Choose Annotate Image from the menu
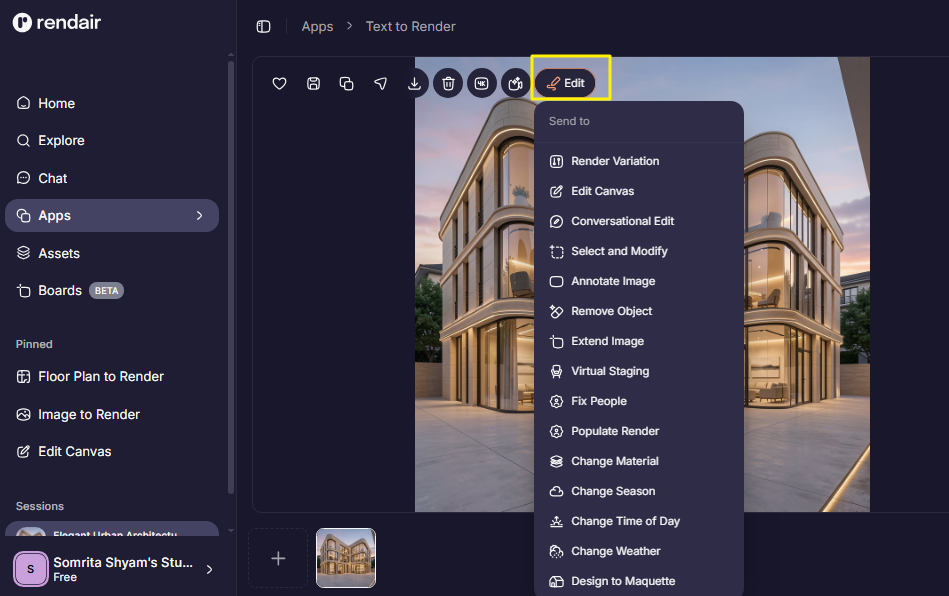This screenshot has width=949, height=596. (639, 281)
